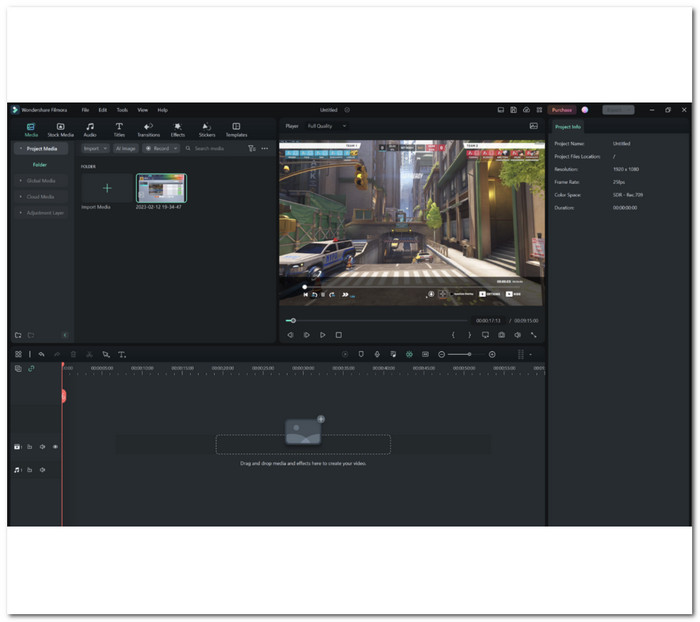Screen dimensions: 700x622
Task: Open the Edit menu
Action: coord(103,110)
